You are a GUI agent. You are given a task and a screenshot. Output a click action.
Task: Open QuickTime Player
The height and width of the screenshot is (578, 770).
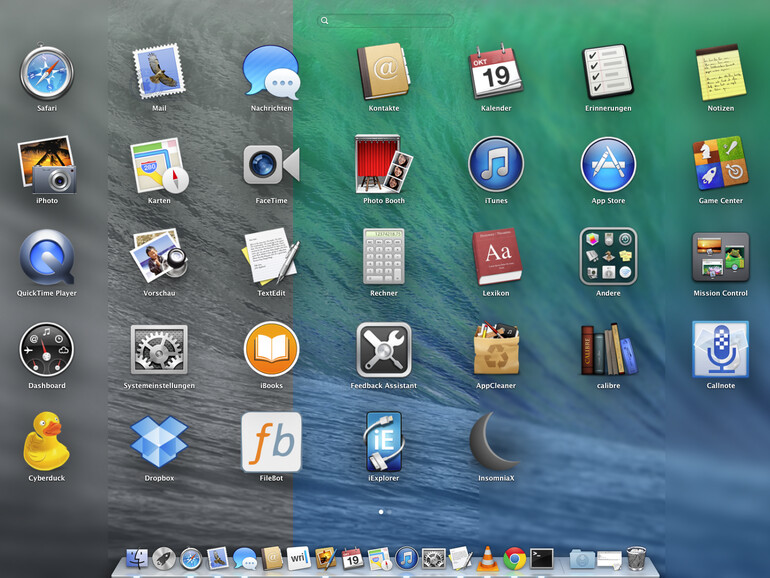47,257
